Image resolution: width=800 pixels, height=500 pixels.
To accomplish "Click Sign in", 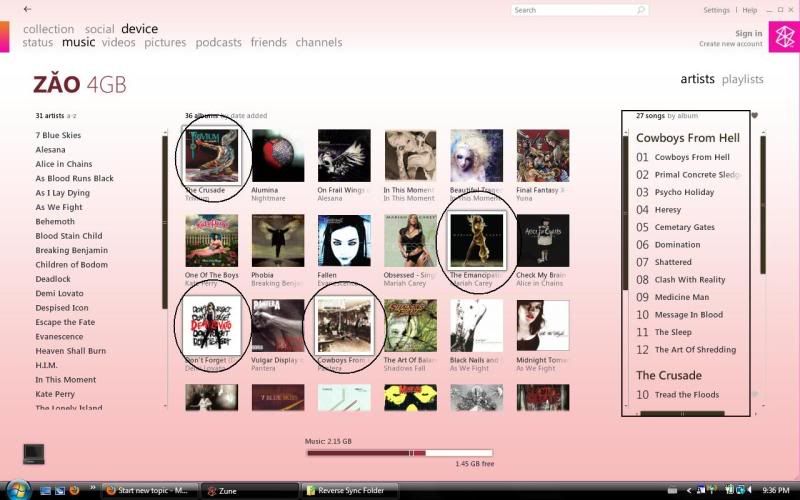I will (x=748, y=33).
